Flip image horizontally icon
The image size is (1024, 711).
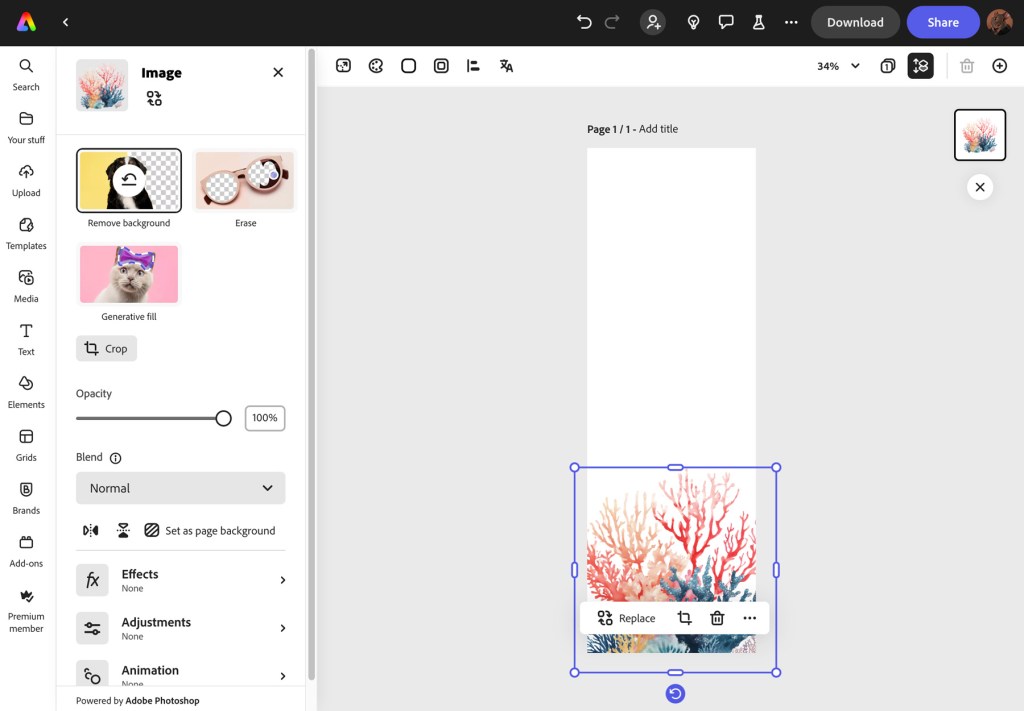[x=91, y=530]
